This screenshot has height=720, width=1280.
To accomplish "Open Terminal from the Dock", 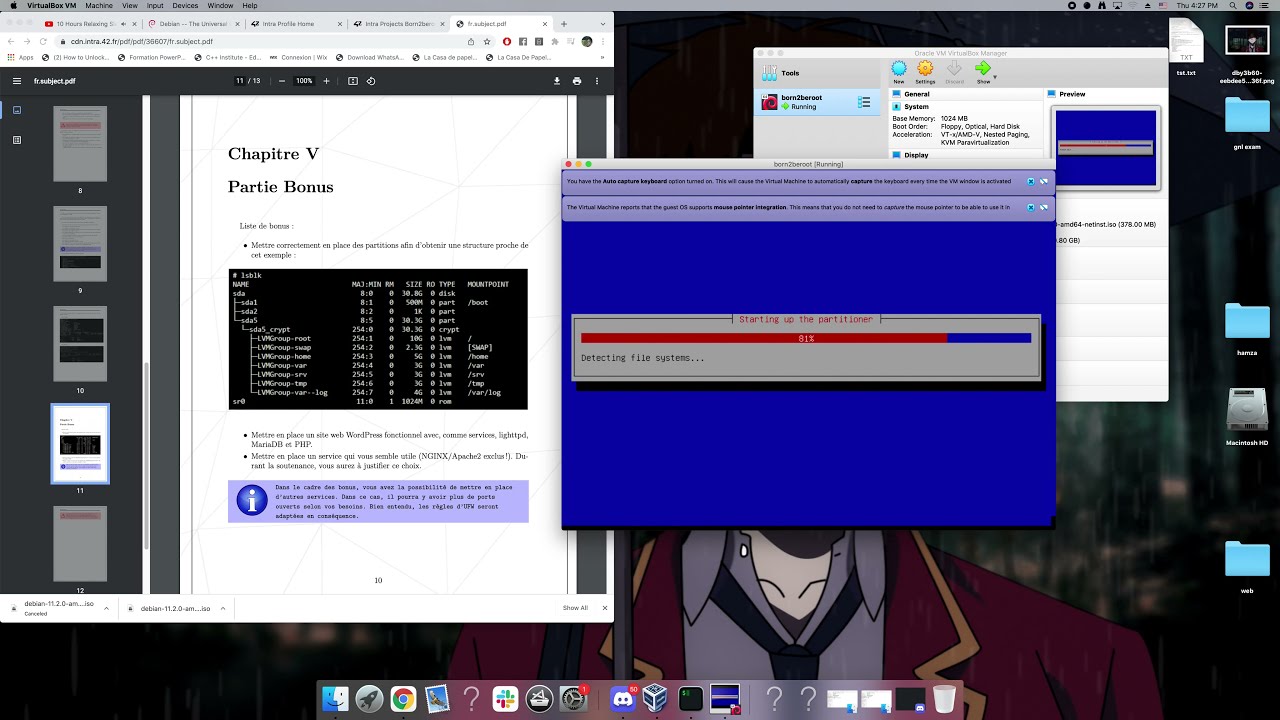I will click(x=690, y=698).
